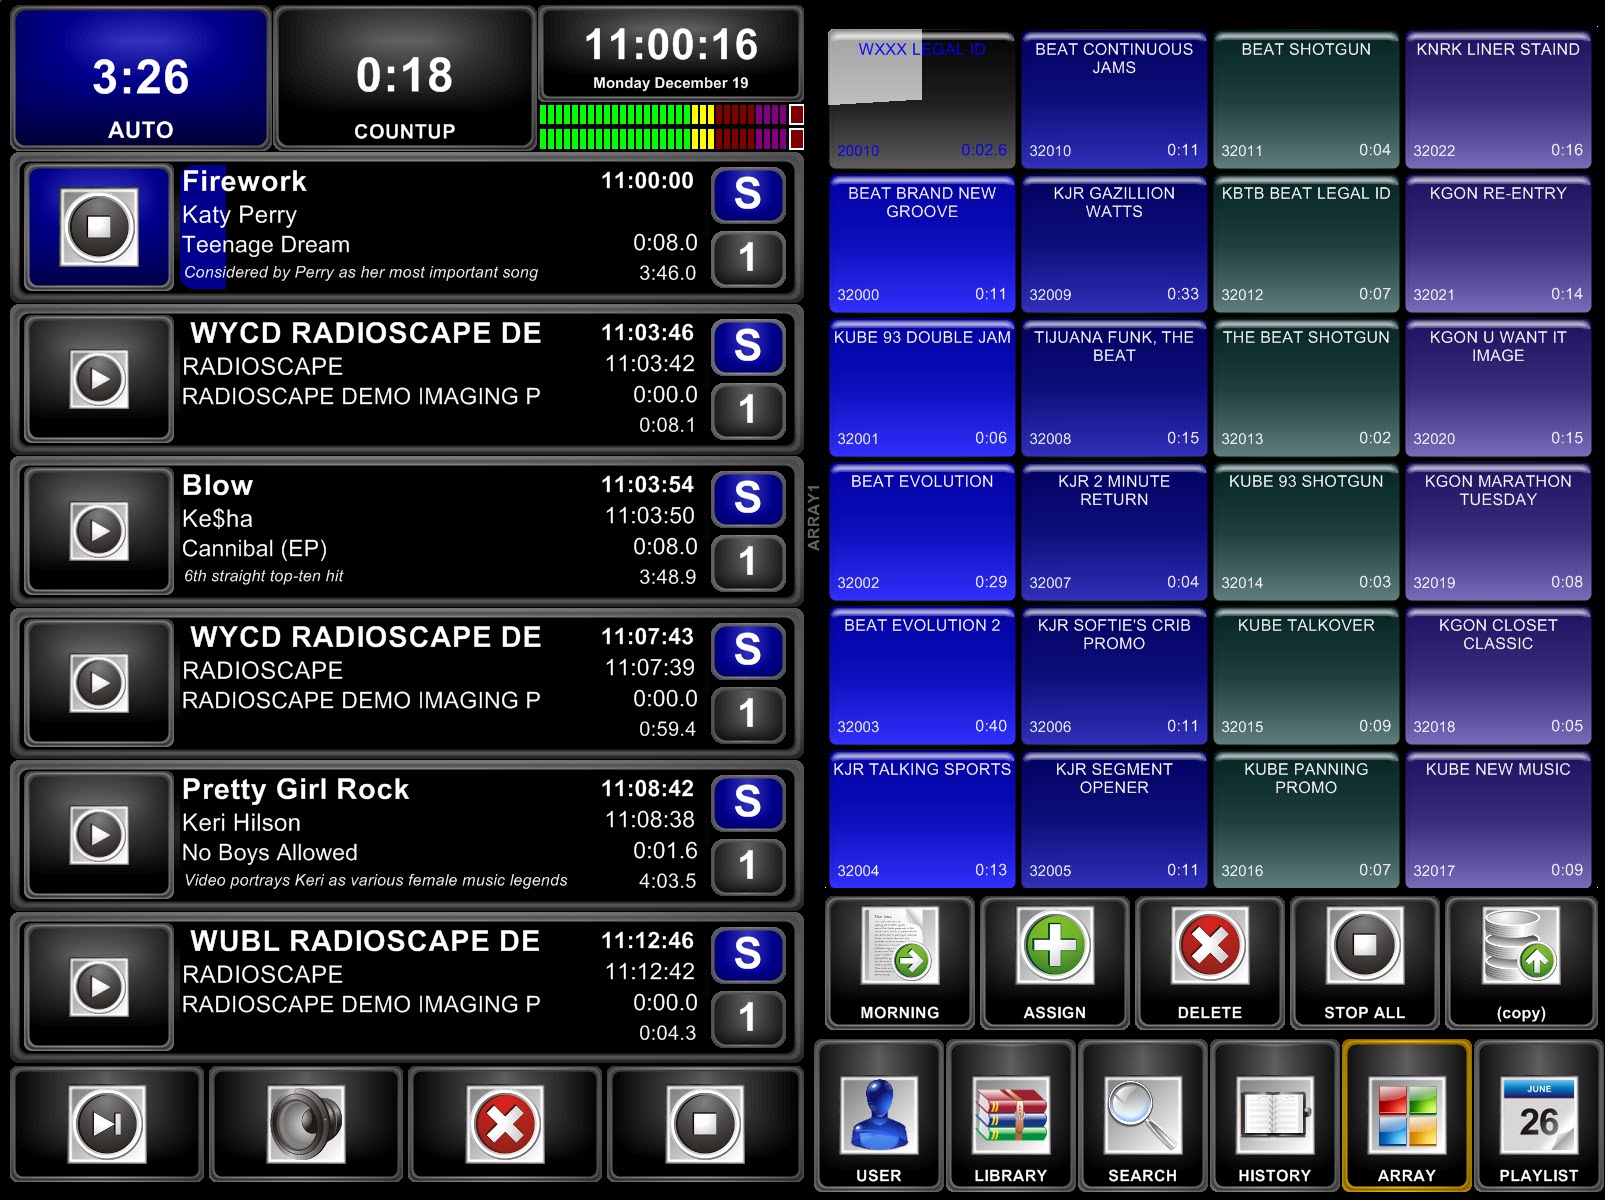
Task: Trigger KJR SOFTIE'S CRIB PROMO cart
Action: 1114,676
